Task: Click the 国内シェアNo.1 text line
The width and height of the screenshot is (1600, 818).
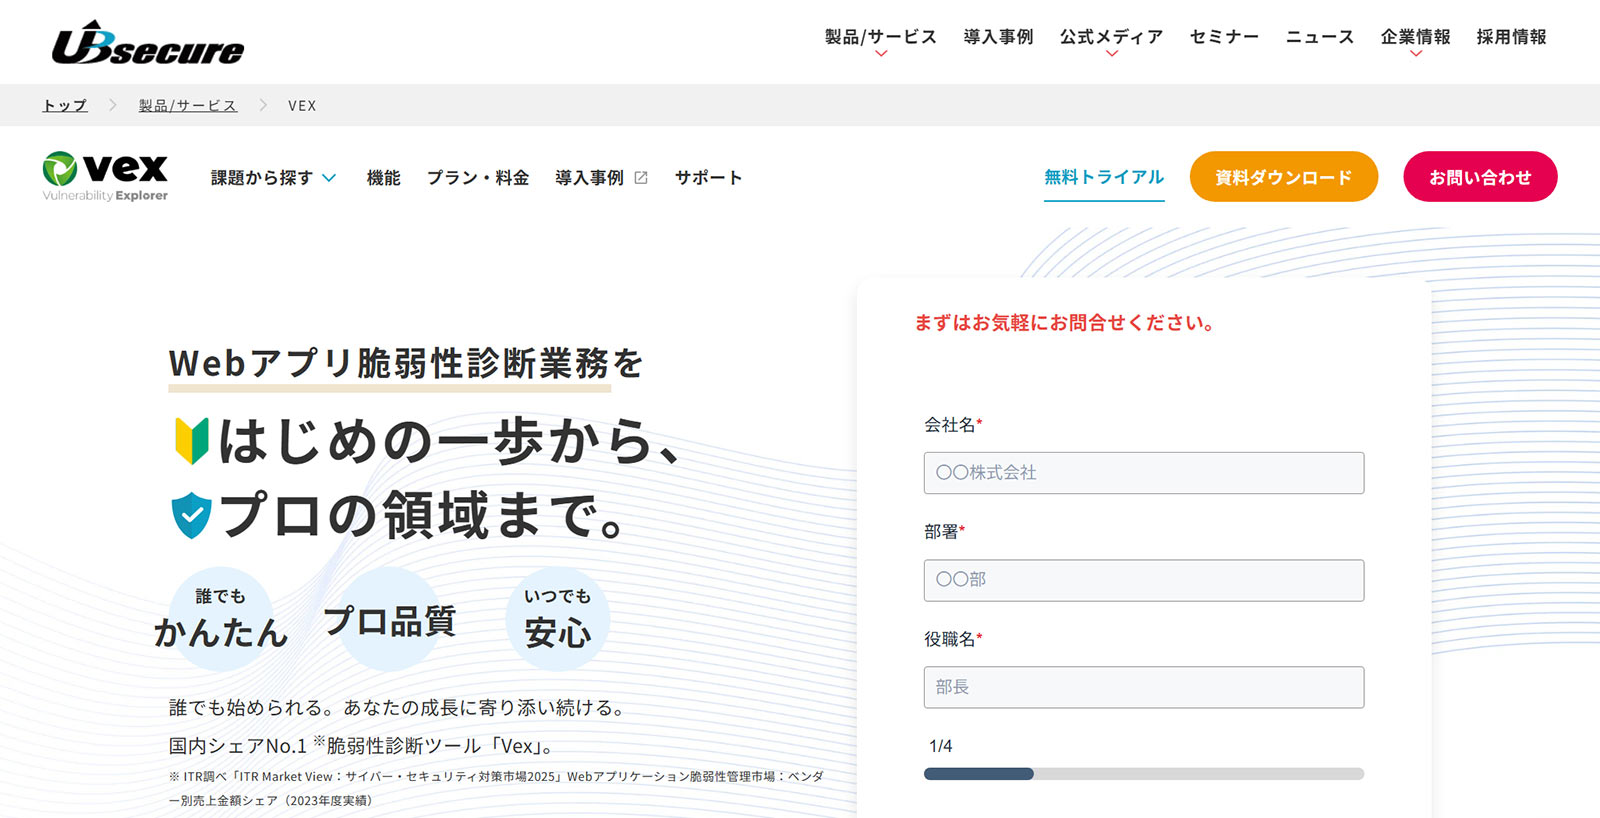Action: point(361,745)
